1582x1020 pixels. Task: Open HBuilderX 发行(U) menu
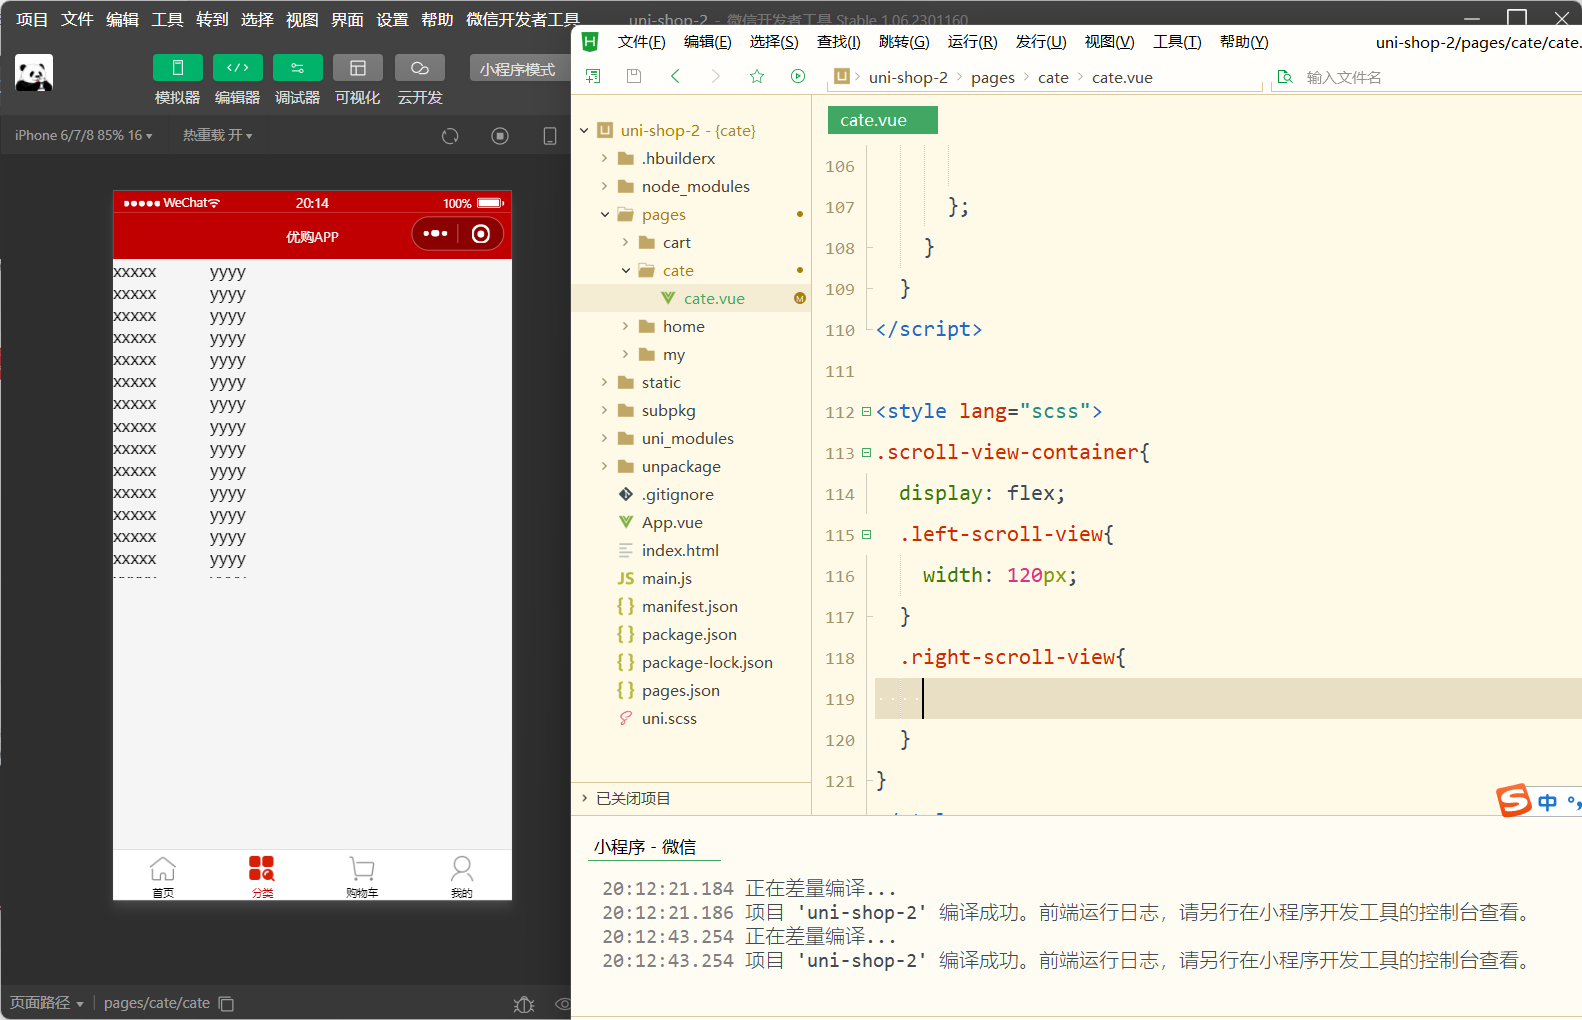coord(1041,42)
